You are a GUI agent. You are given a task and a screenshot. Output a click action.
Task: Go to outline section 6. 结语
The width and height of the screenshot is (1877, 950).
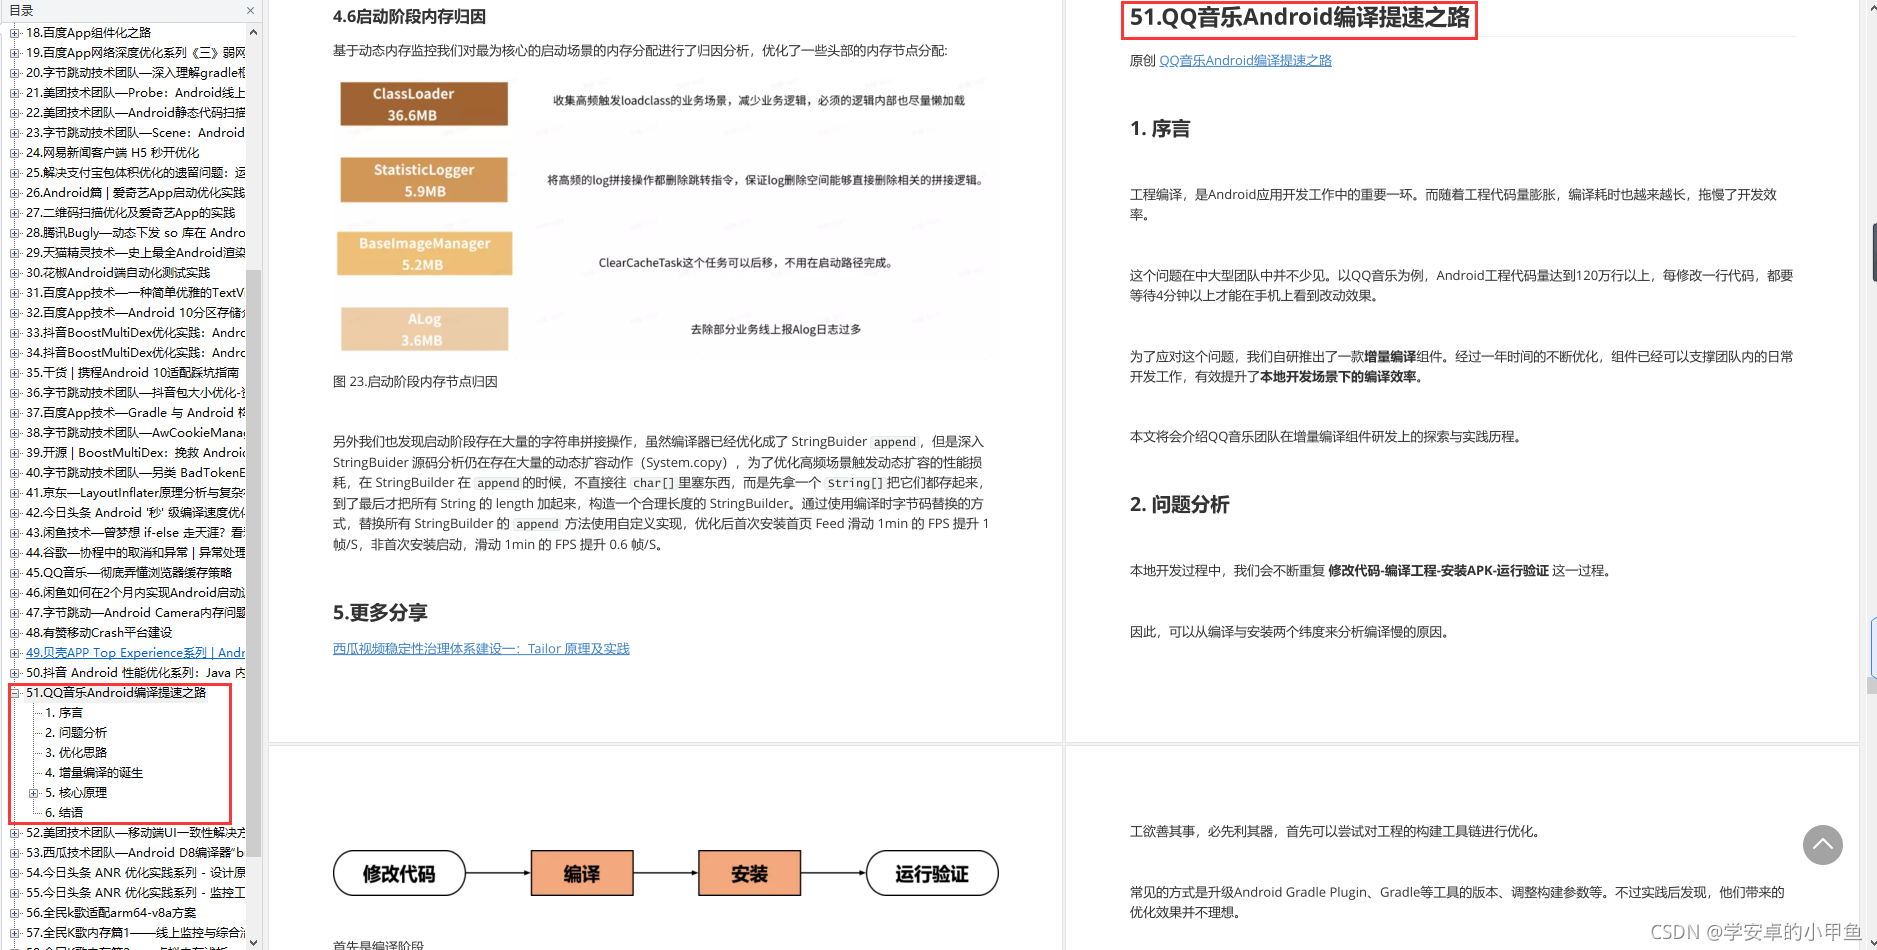click(64, 813)
